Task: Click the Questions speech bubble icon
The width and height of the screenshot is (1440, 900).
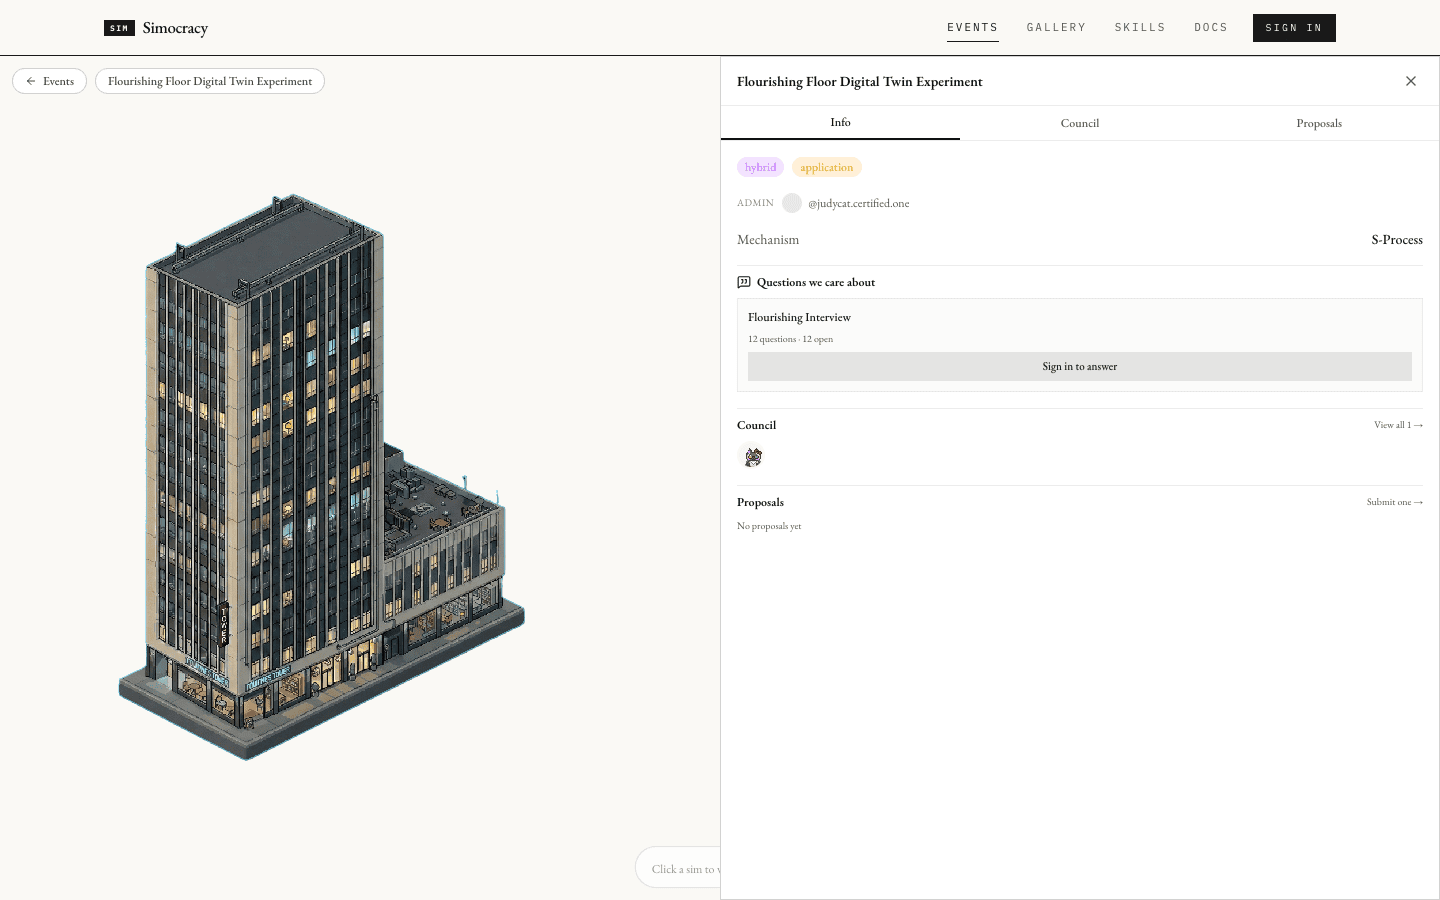Action: (744, 282)
